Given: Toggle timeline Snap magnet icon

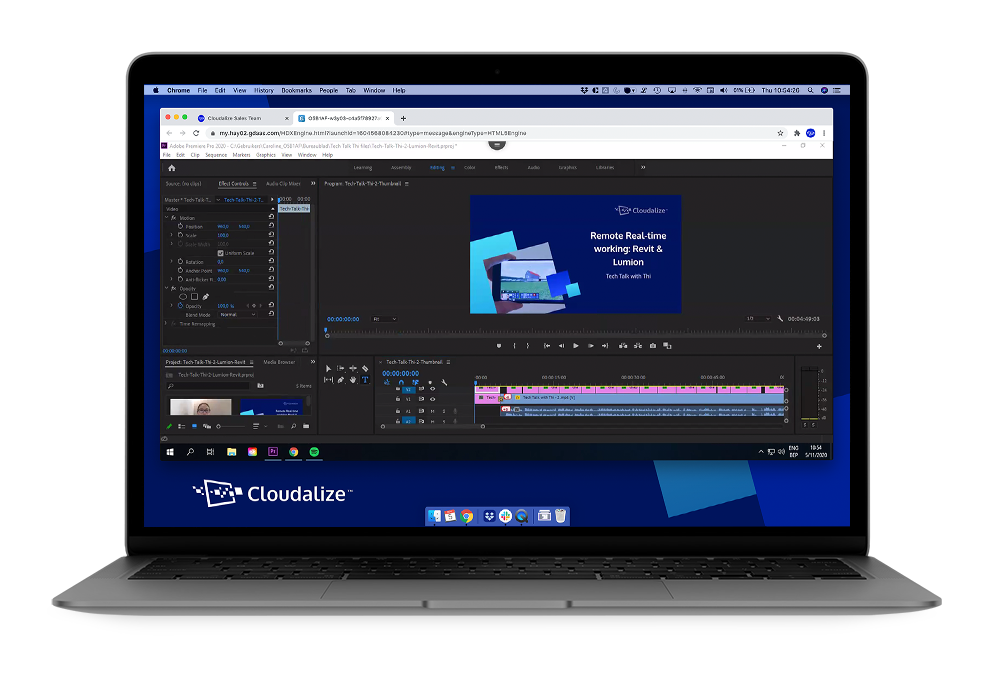Looking at the screenshot, I should pos(401,383).
